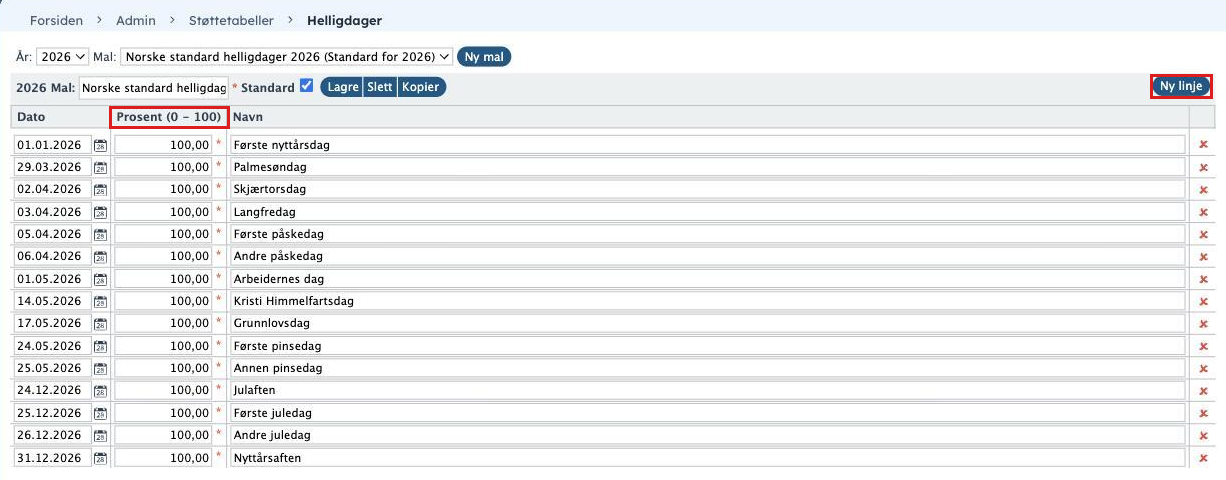Create a new template with Ny mal

484,57
